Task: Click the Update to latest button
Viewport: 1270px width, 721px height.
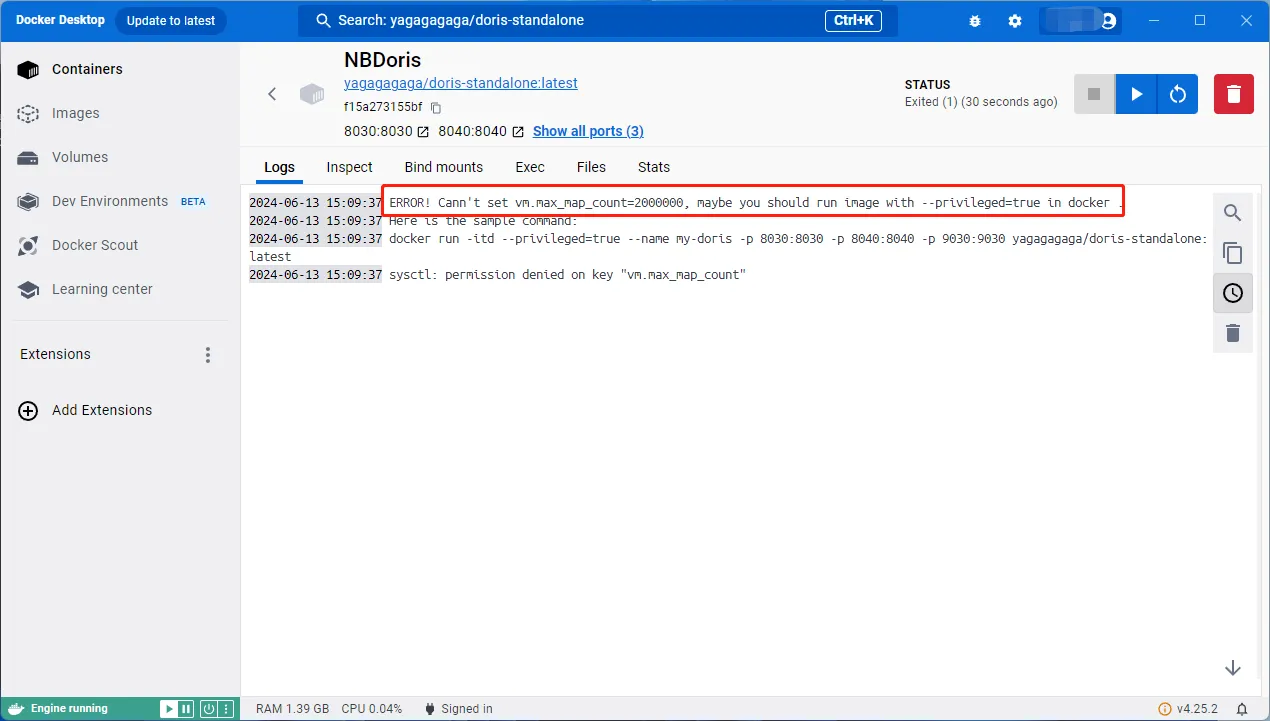Action: [x=171, y=20]
